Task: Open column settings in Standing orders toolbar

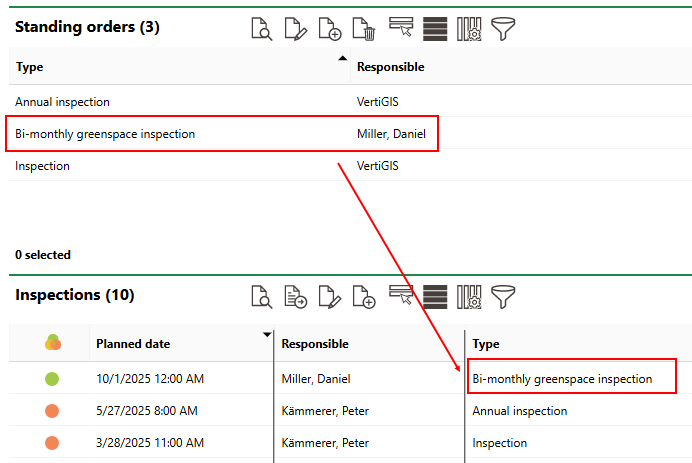Action: click(x=469, y=30)
